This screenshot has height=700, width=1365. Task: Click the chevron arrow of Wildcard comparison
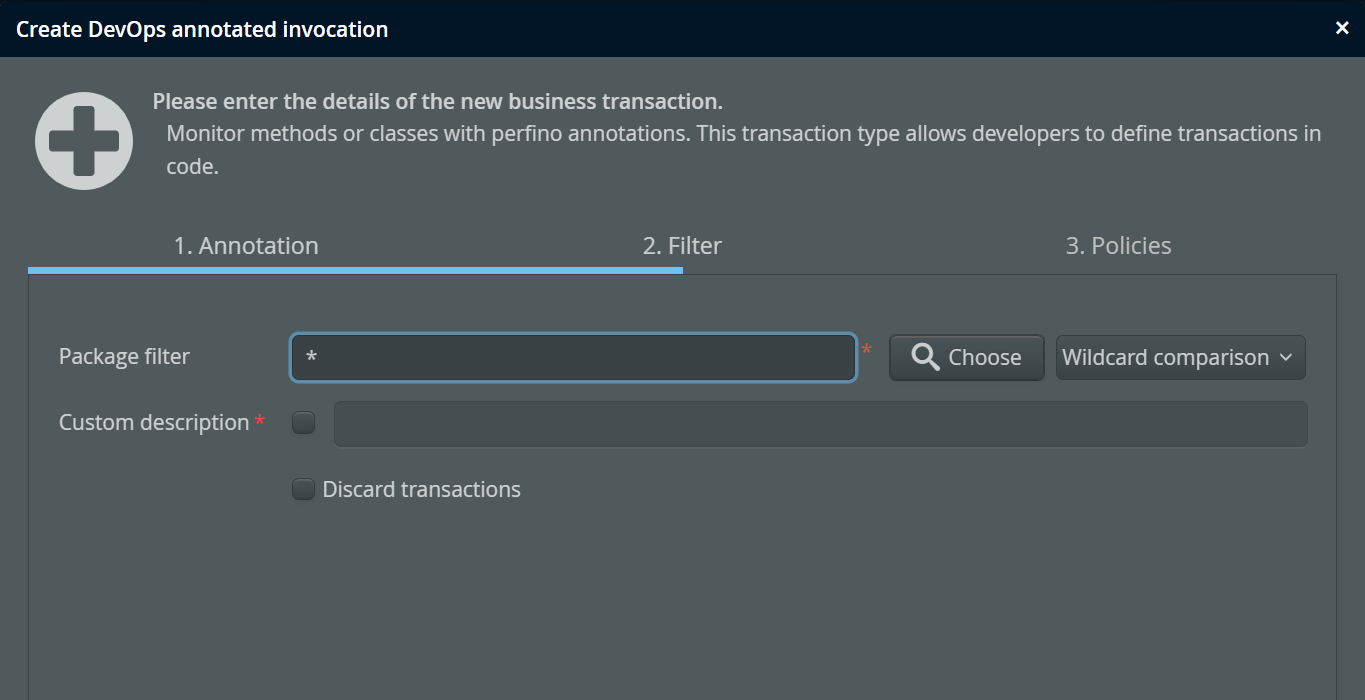click(x=1286, y=357)
